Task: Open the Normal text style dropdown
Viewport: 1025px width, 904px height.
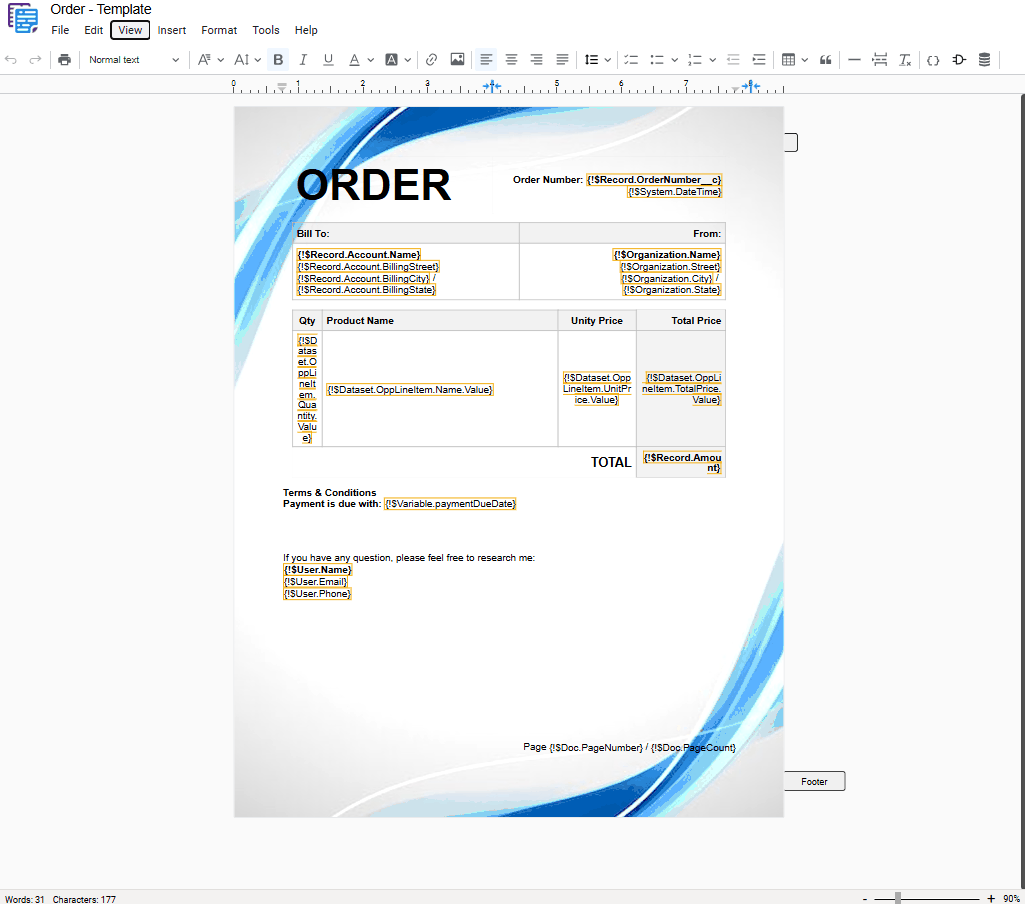Action: [x=133, y=59]
